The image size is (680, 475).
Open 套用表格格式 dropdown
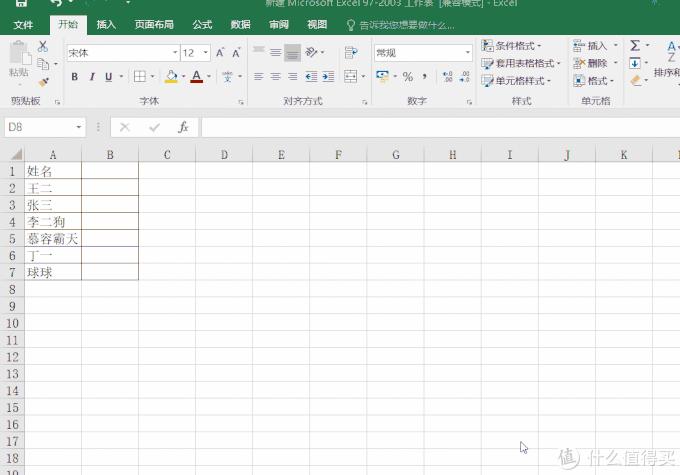[521, 63]
